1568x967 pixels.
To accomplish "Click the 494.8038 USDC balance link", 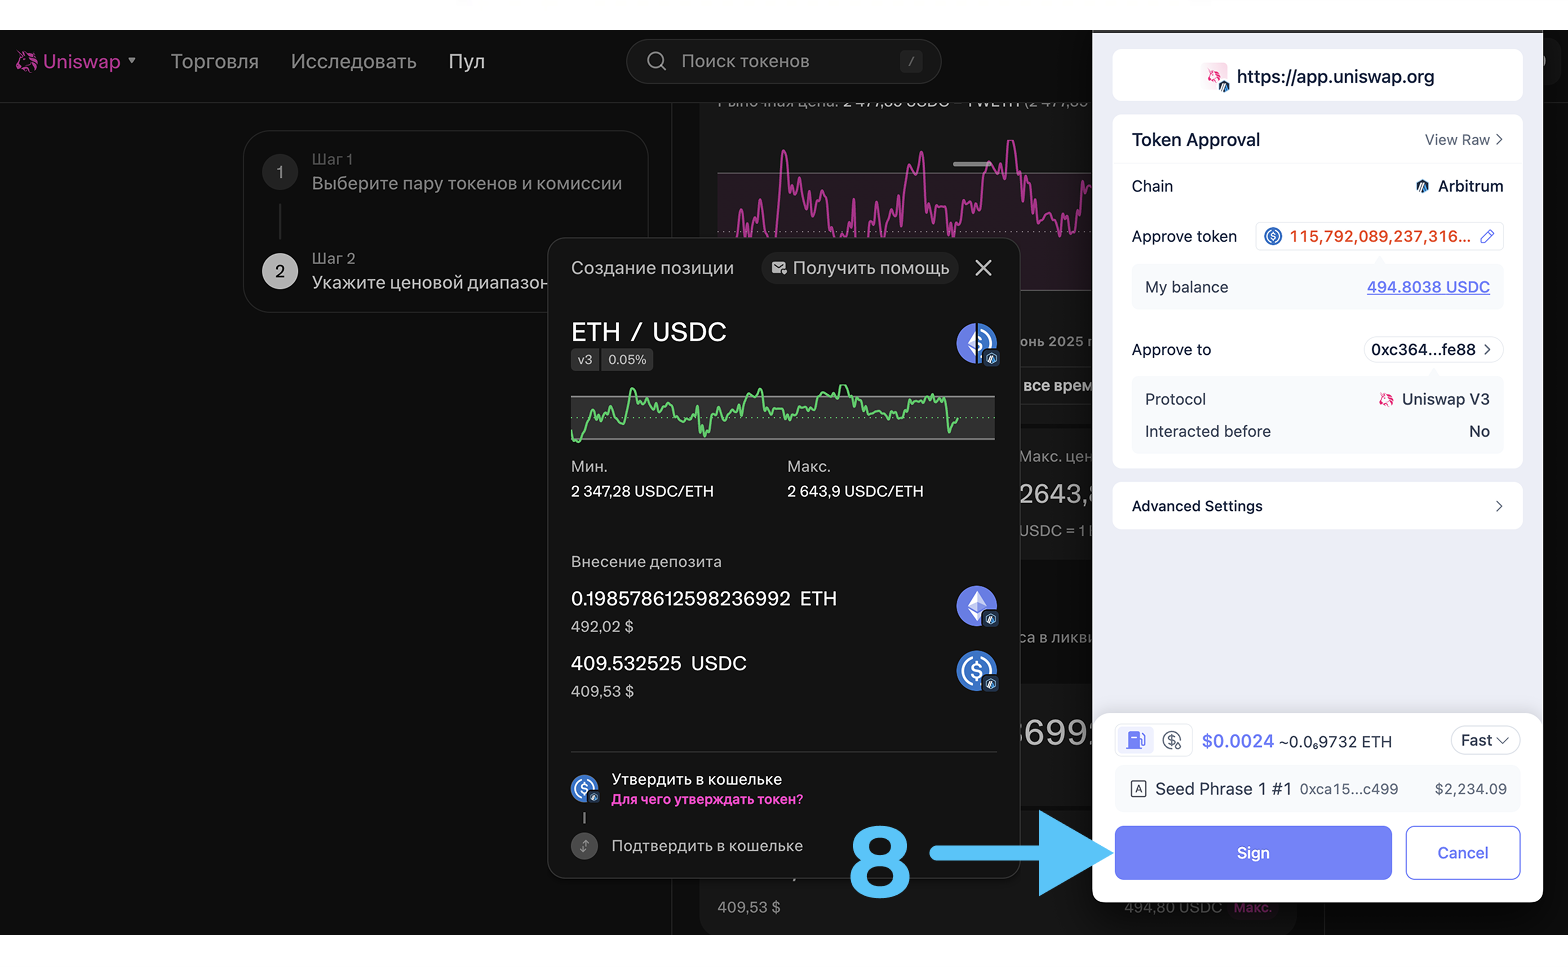I will (x=1427, y=288).
